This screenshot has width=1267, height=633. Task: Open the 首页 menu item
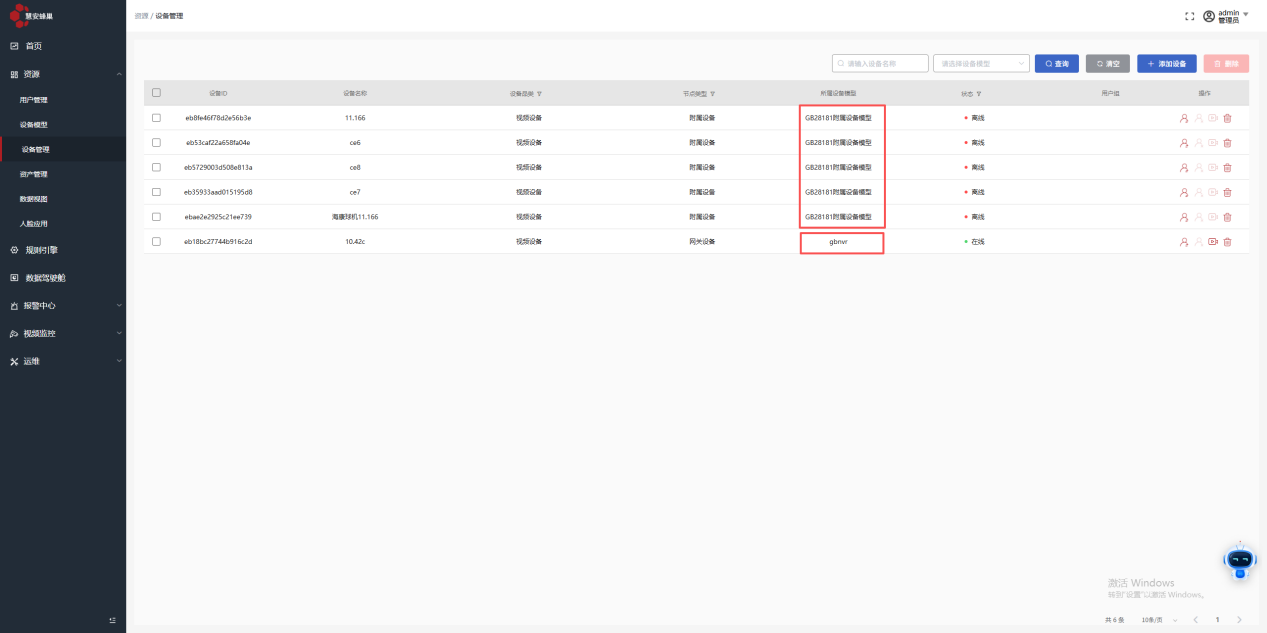(x=33, y=46)
